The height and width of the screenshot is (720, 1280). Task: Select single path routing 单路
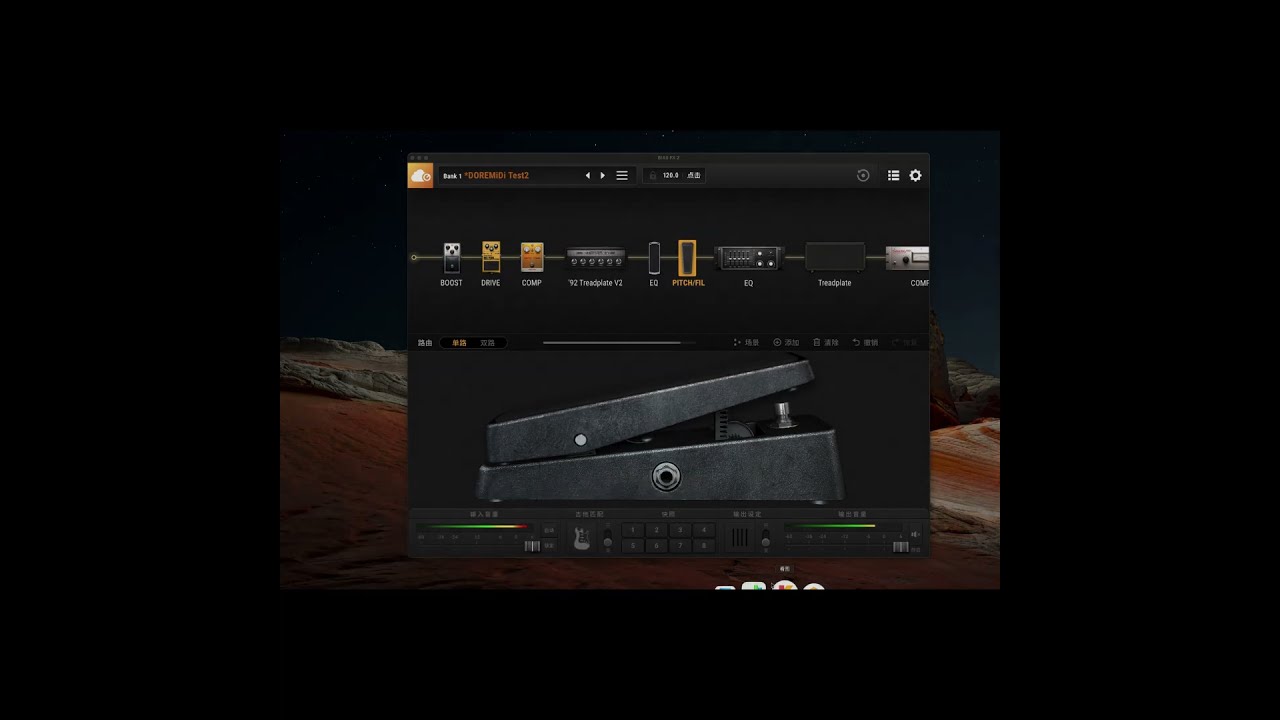tap(459, 343)
